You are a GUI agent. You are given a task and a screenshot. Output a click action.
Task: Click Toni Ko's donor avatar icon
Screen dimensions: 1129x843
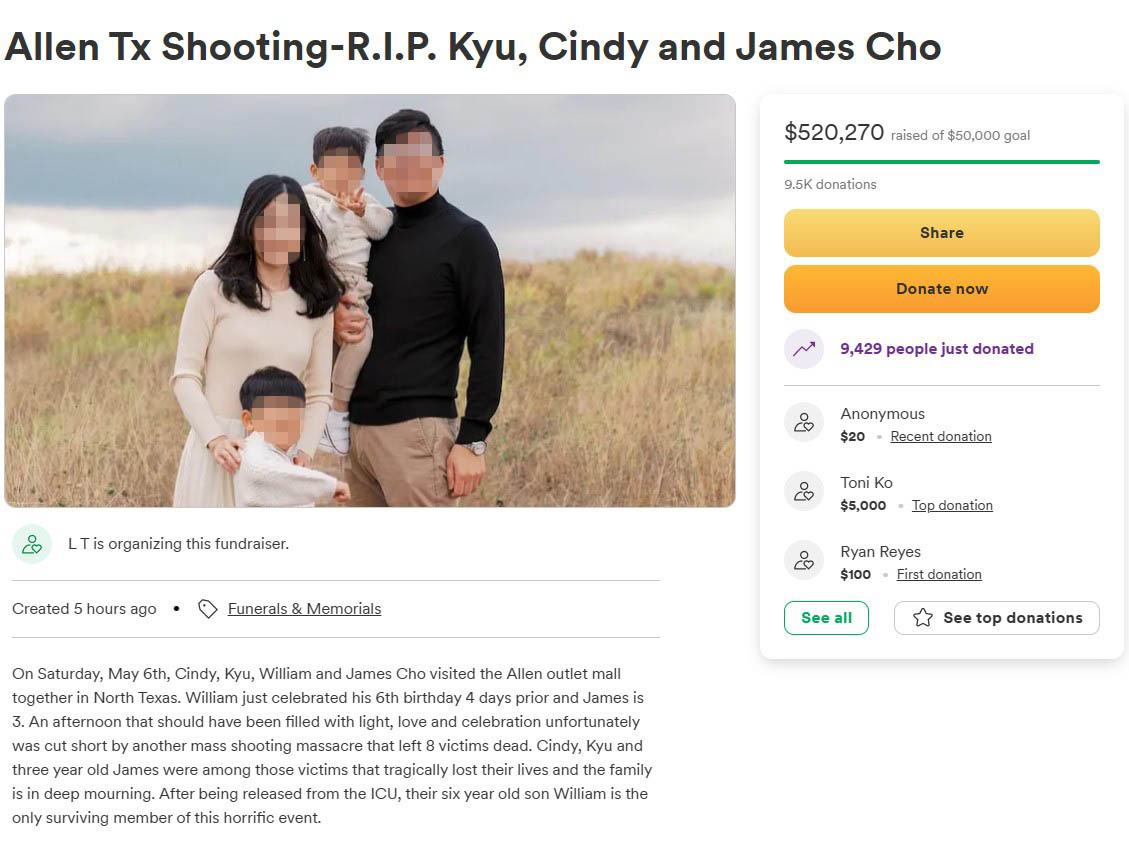point(804,492)
